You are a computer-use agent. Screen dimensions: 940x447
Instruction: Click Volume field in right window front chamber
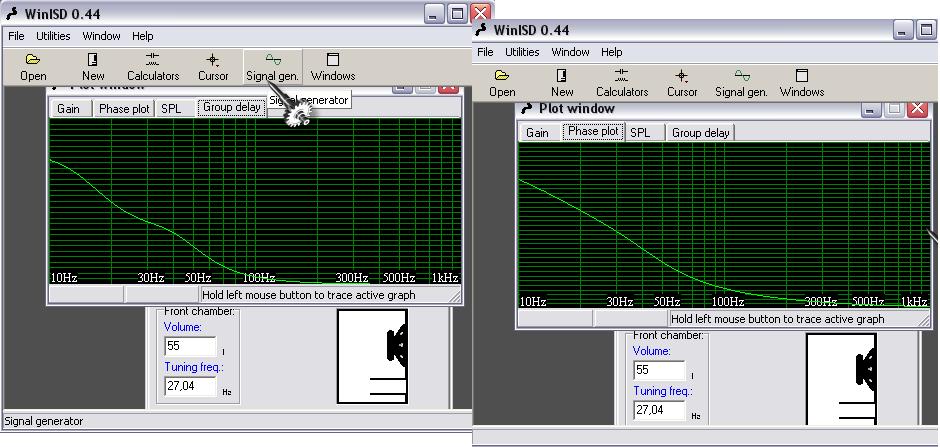point(659,370)
